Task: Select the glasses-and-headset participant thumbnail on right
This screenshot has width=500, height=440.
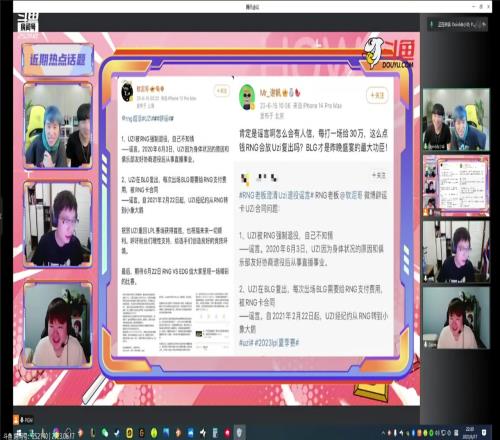Action: click(456, 252)
